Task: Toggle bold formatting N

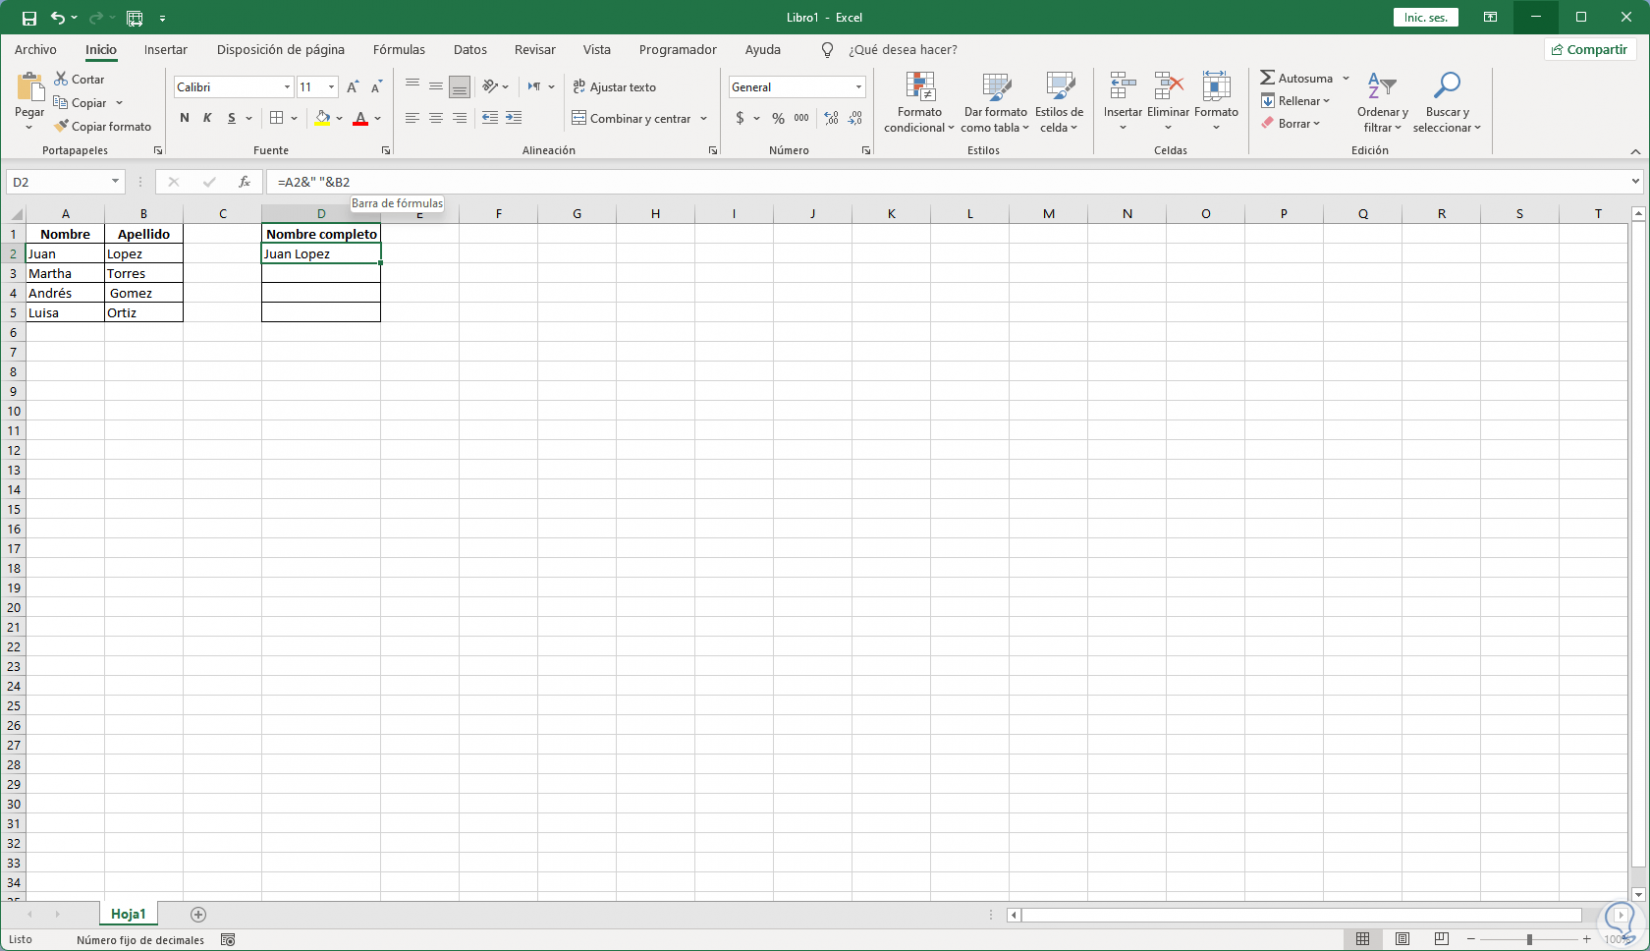Action: point(184,118)
